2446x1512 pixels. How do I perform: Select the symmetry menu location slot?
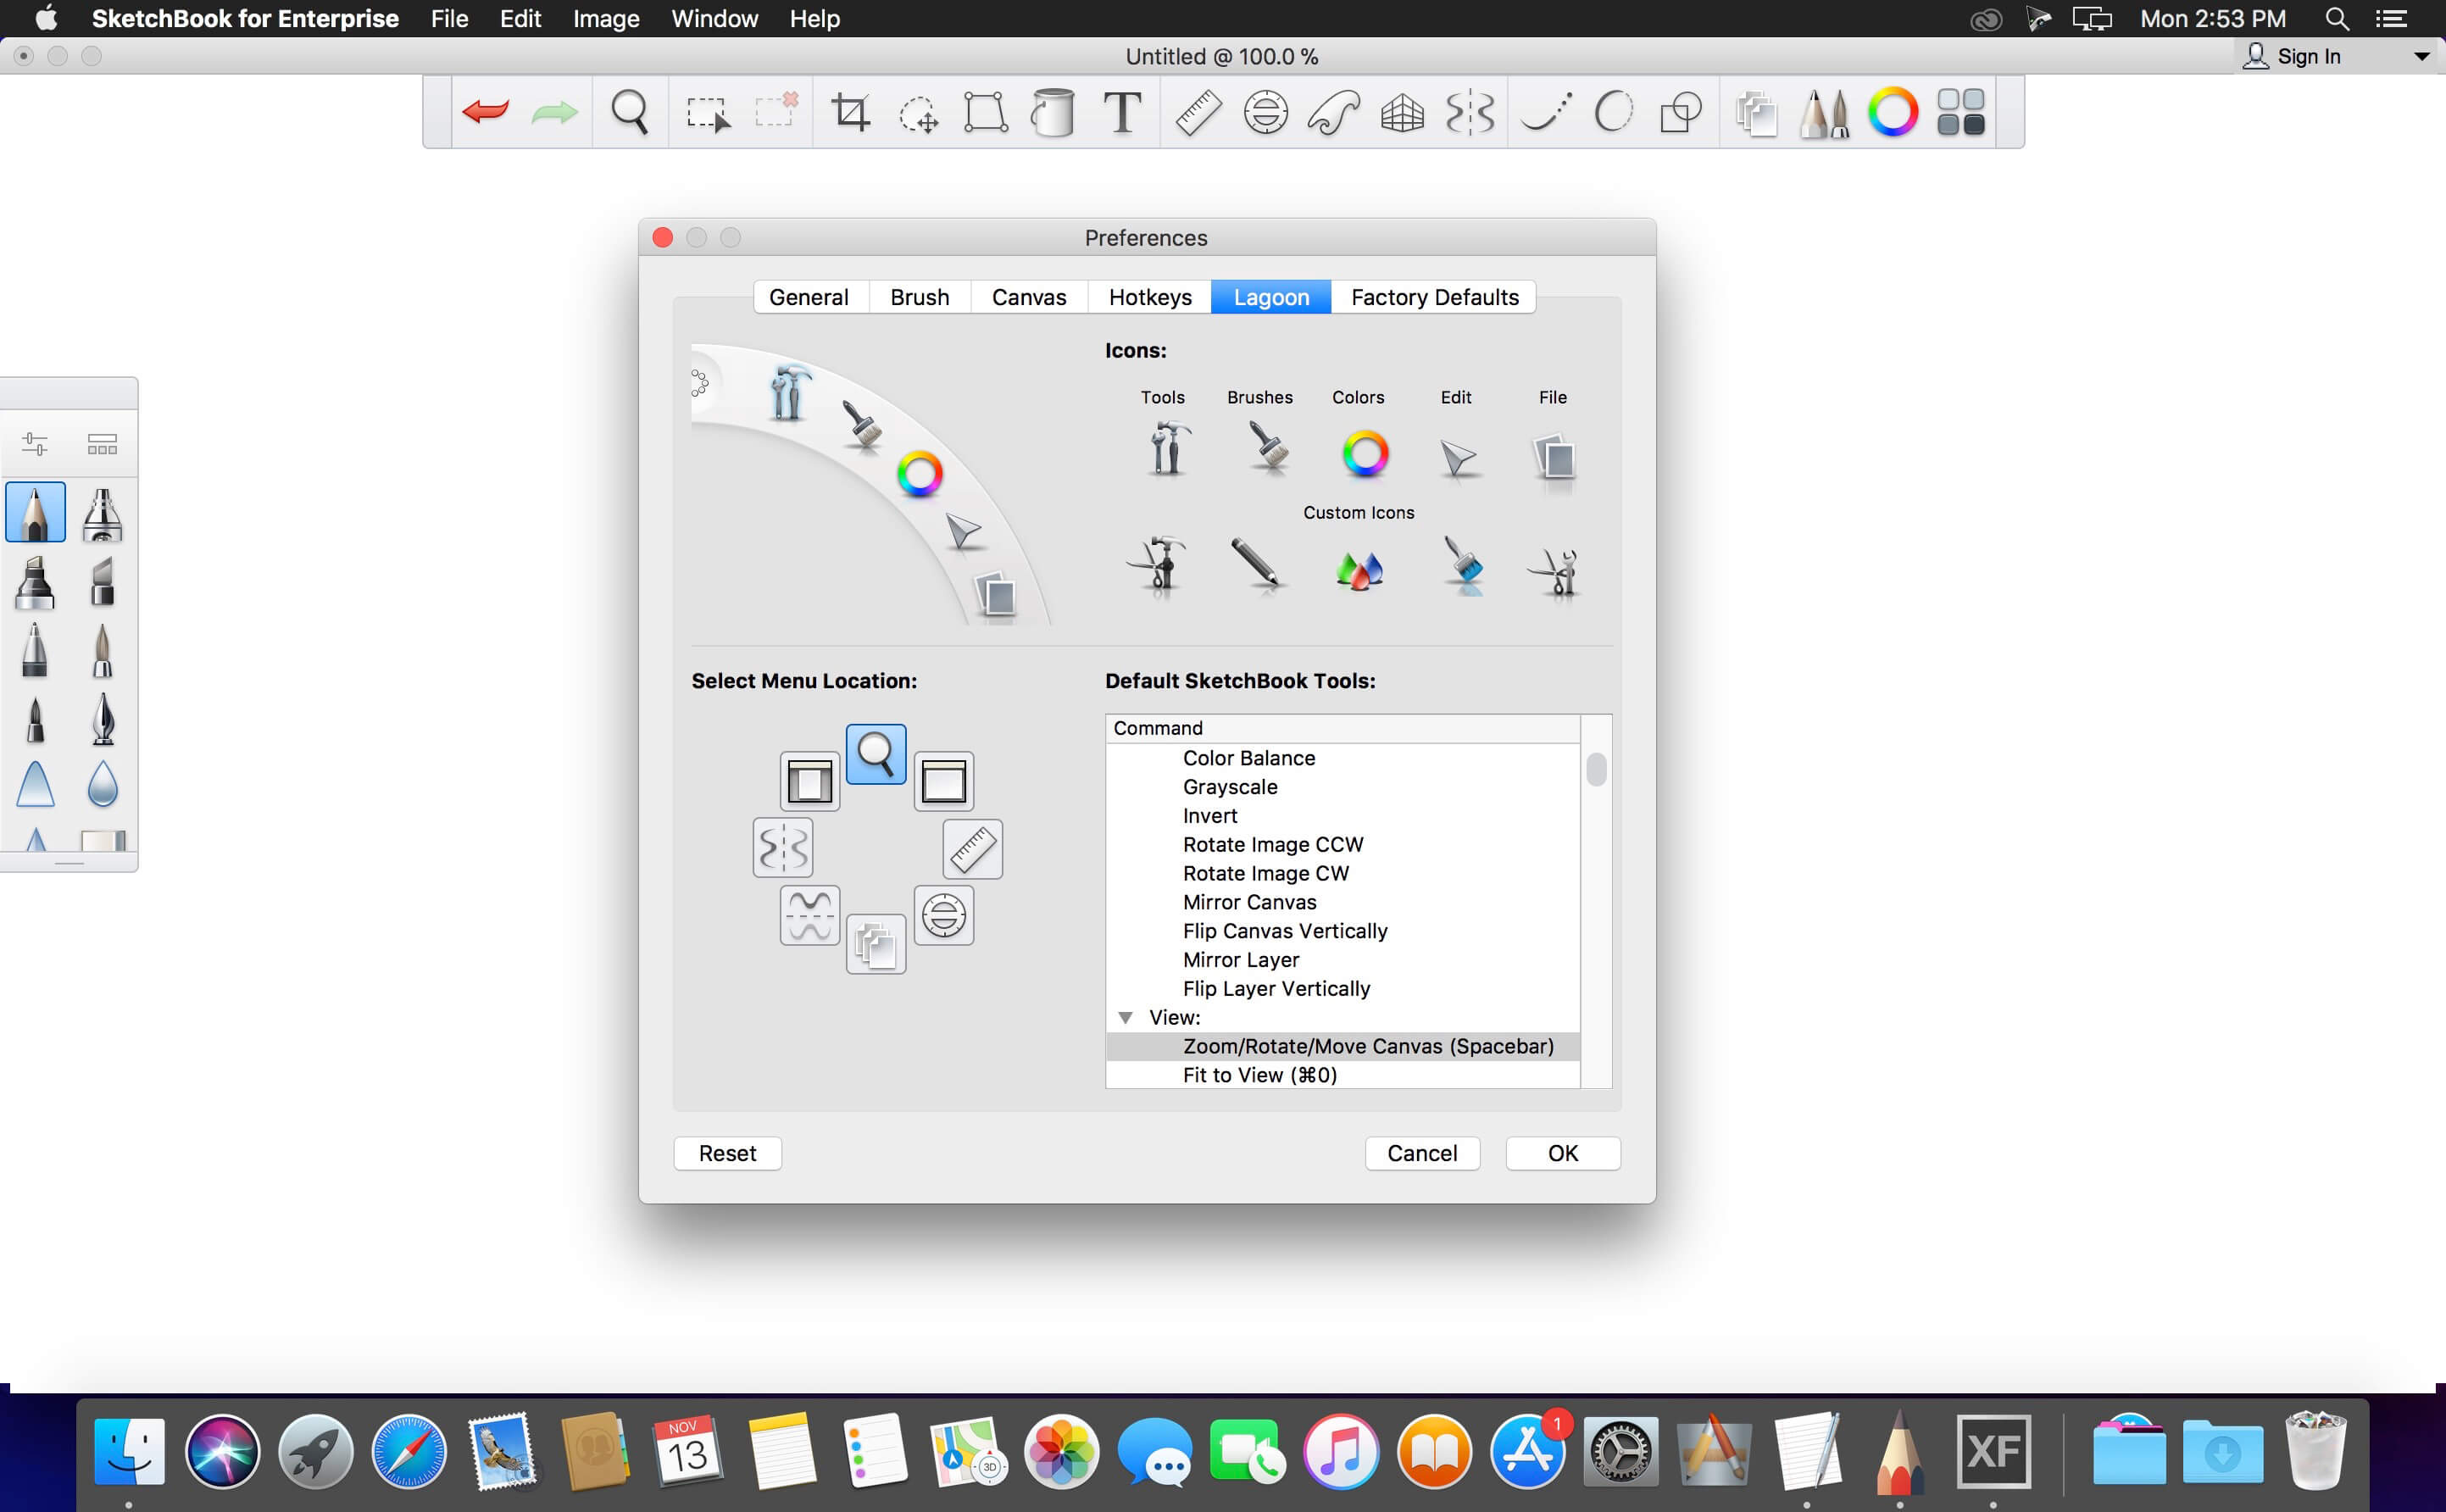(x=783, y=848)
